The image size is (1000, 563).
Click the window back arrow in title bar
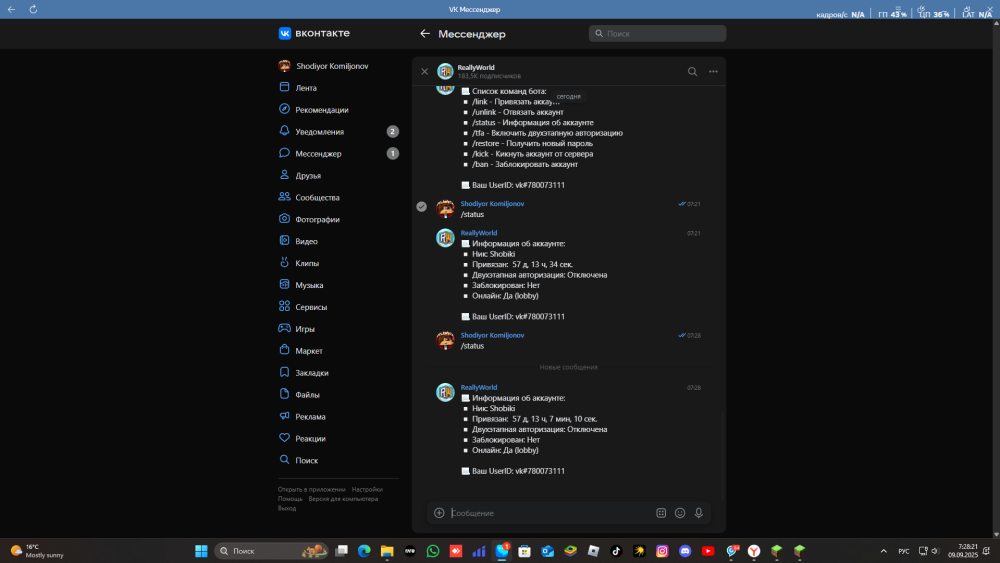[x=11, y=9]
